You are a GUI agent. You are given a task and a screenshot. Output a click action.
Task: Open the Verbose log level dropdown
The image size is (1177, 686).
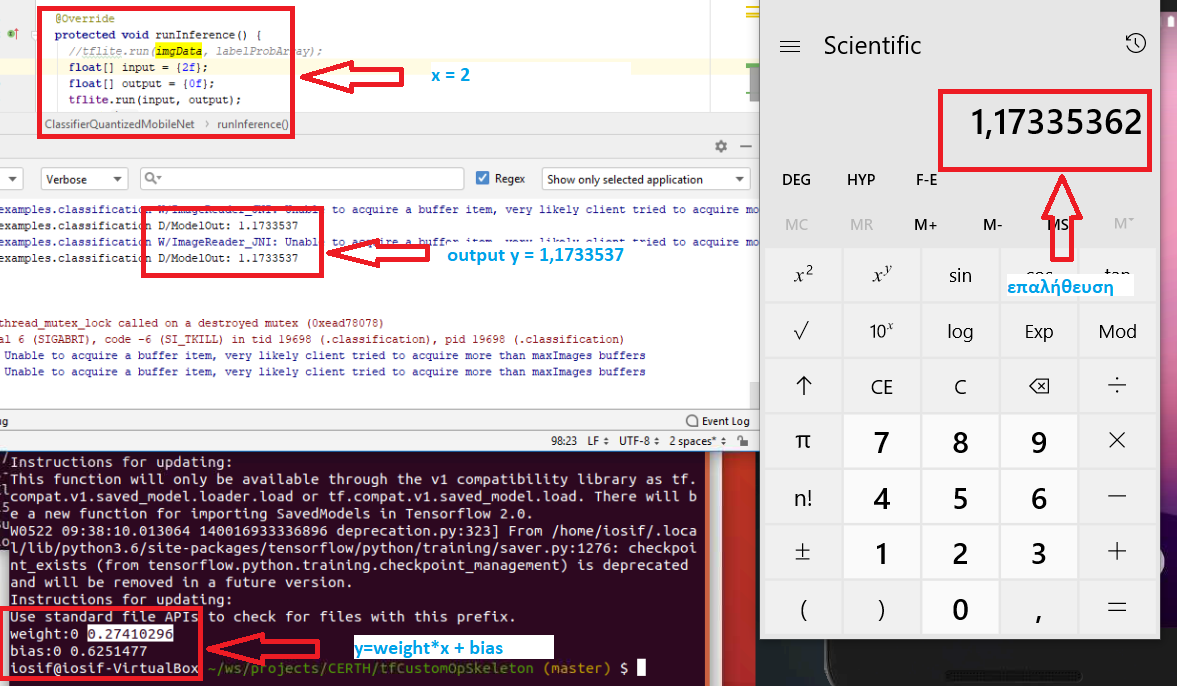(84, 179)
